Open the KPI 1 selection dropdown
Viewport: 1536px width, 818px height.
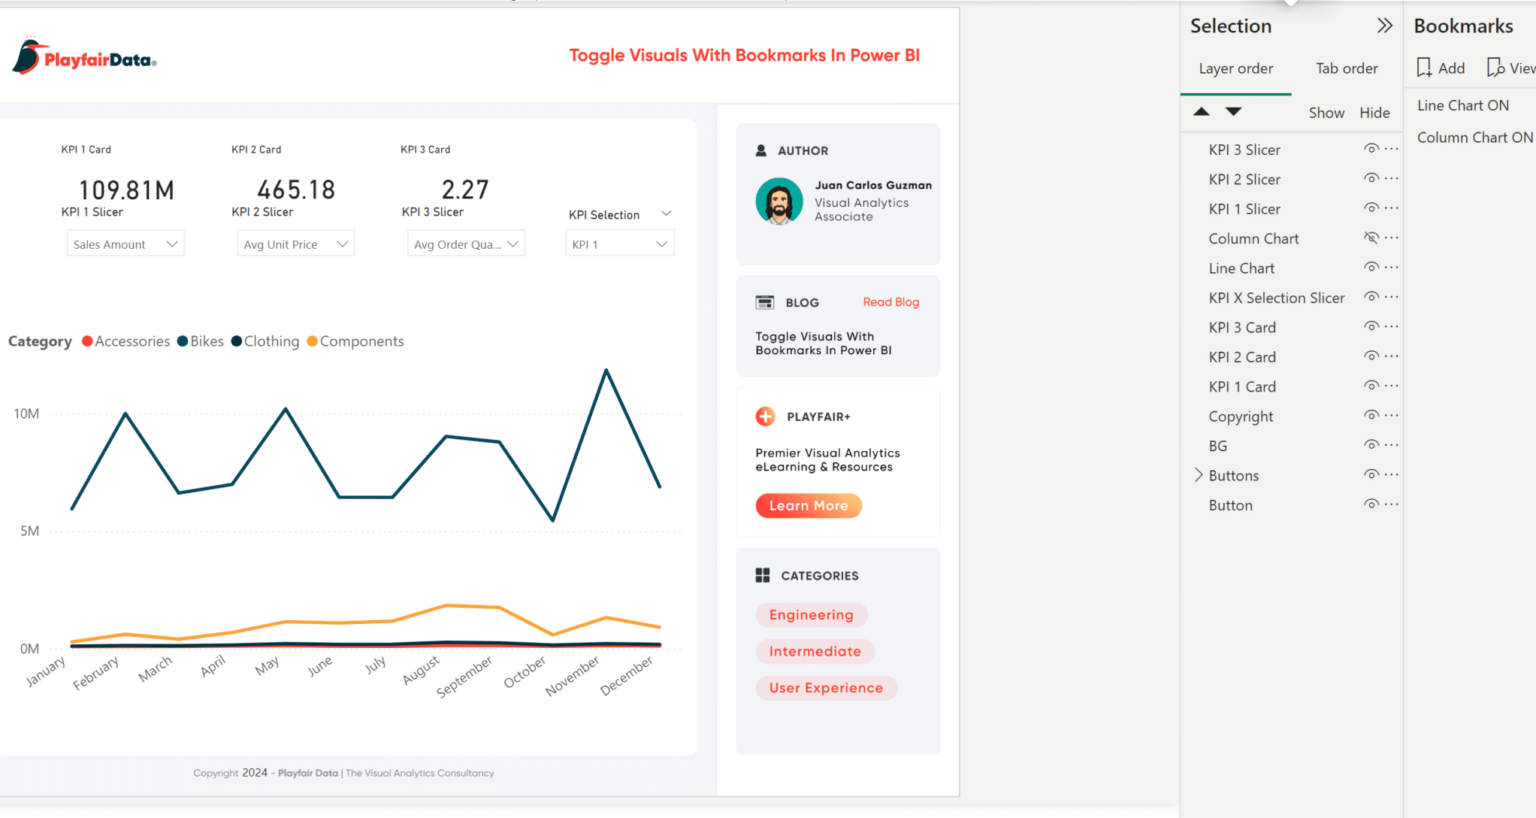[620, 244]
